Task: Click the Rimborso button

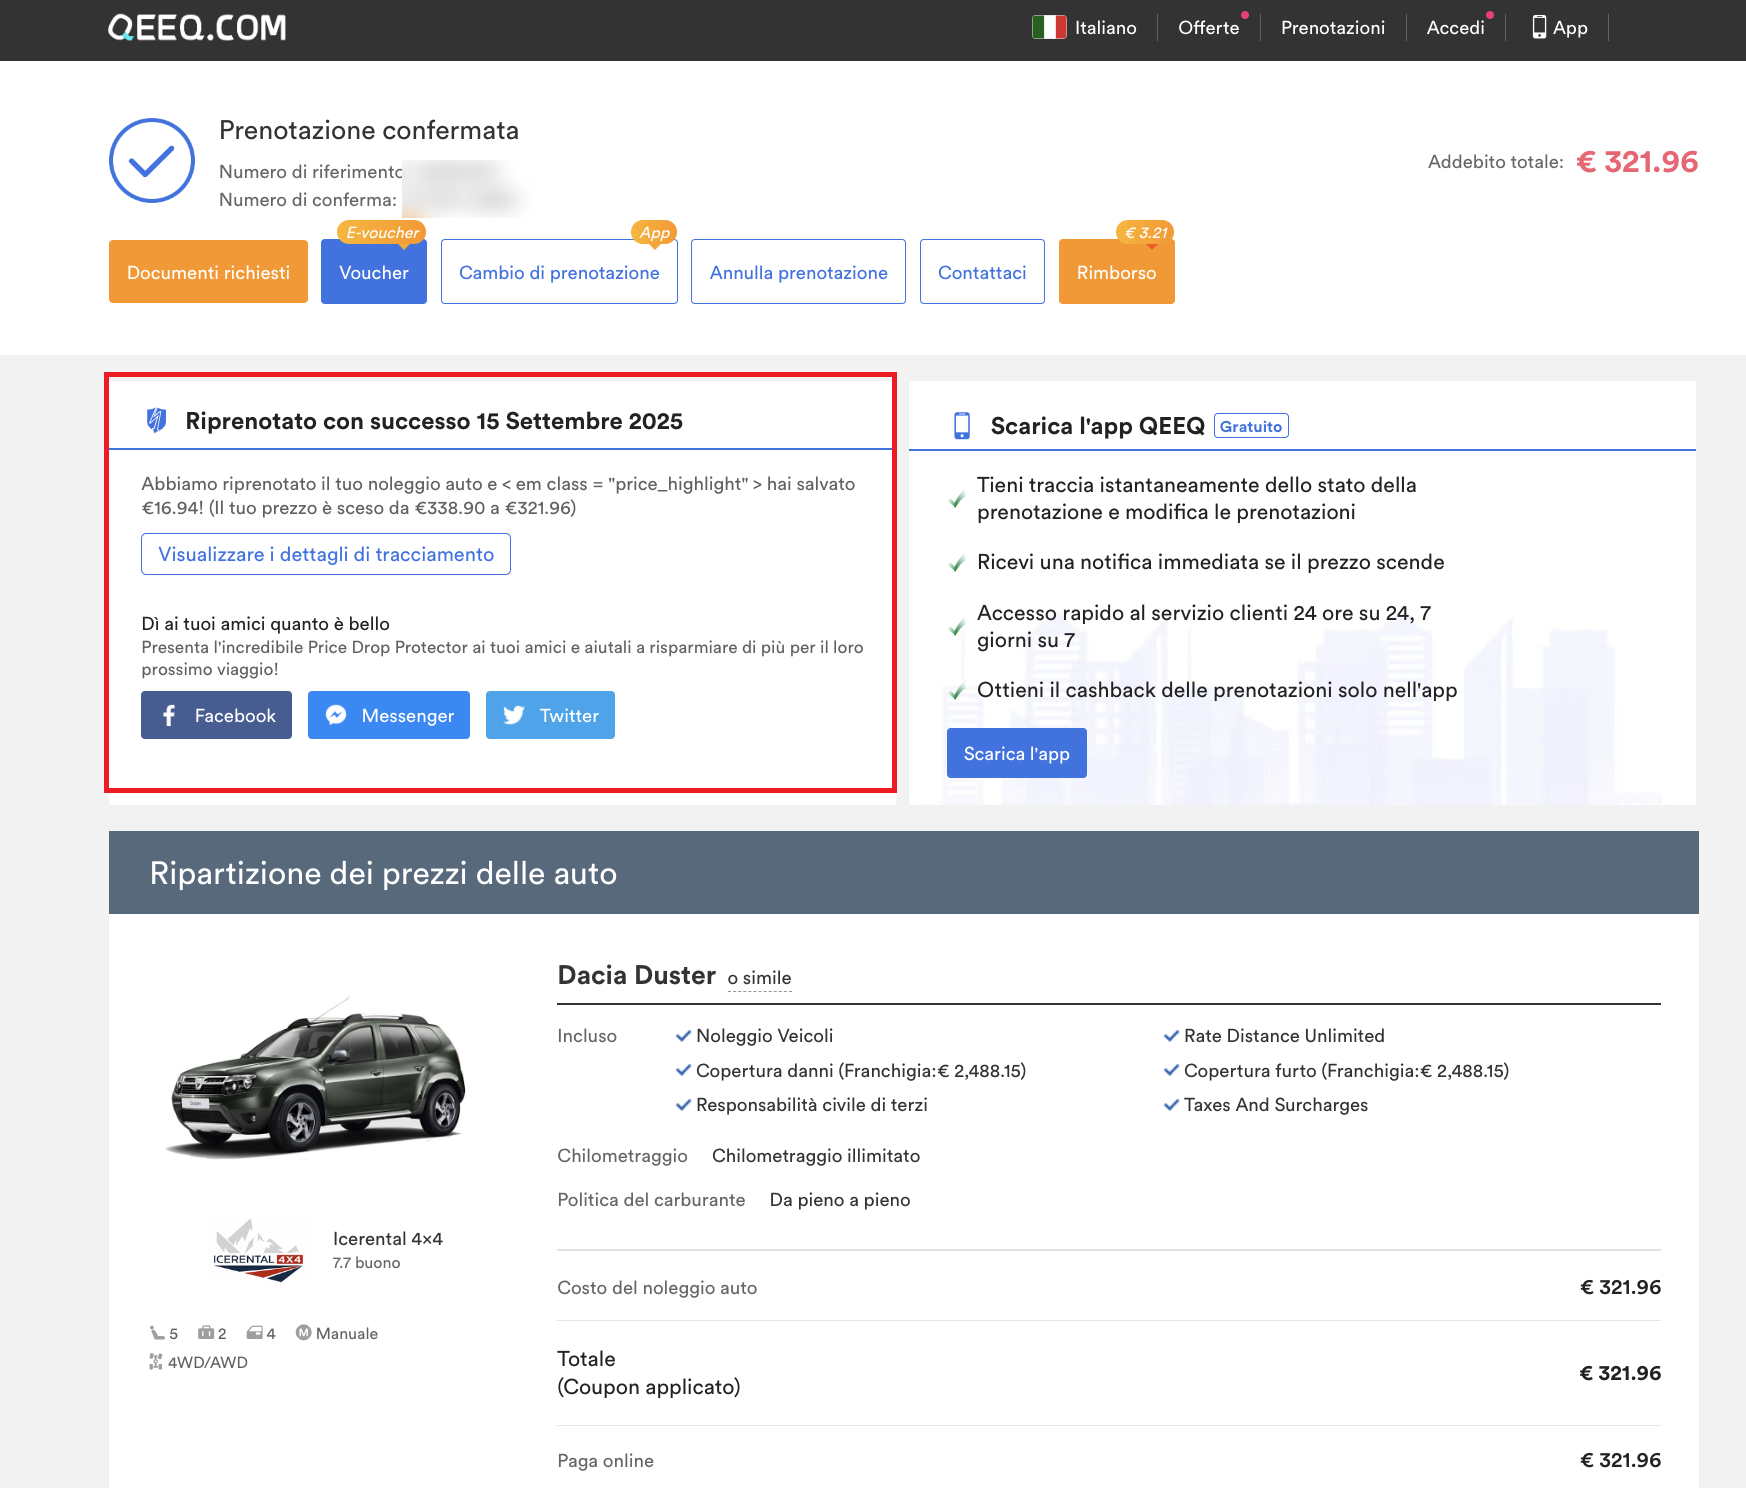Action: pyautogui.click(x=1116, y=272)
